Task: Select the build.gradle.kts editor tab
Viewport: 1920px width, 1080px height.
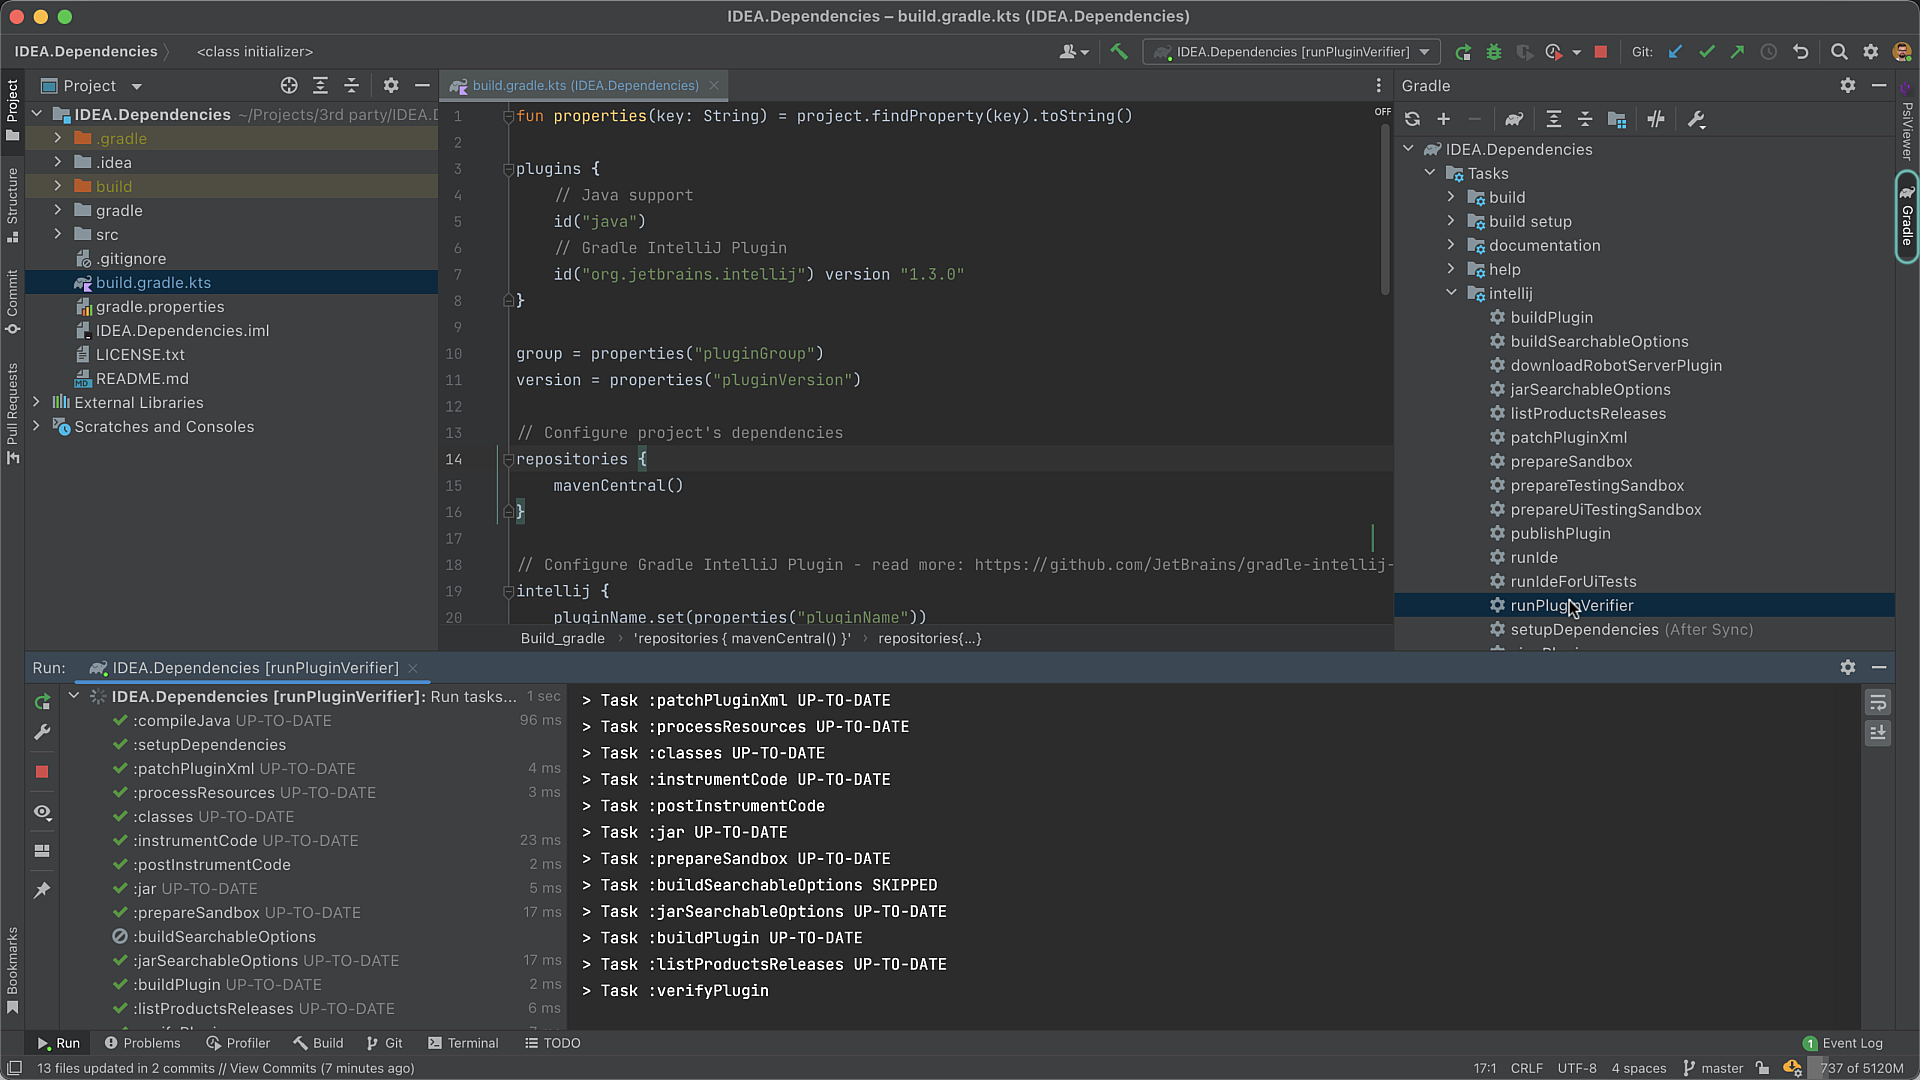Action: click(x=585, y=86)
